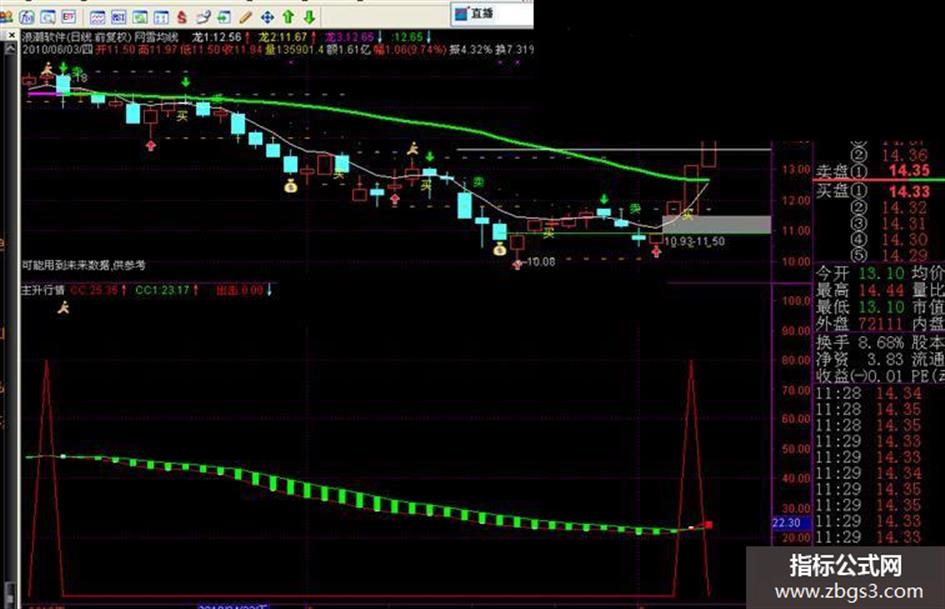
Task: Close the chart panel with X button
Action: pyautogui.click(x=11, y=36)
